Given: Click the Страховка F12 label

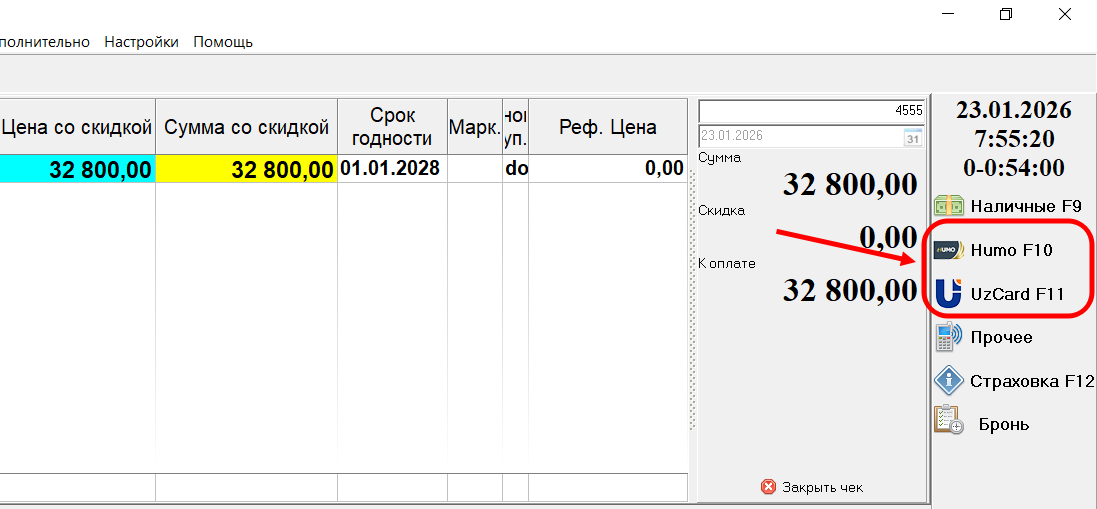Looking at the screenshot, I should (x=1032, y=381).
